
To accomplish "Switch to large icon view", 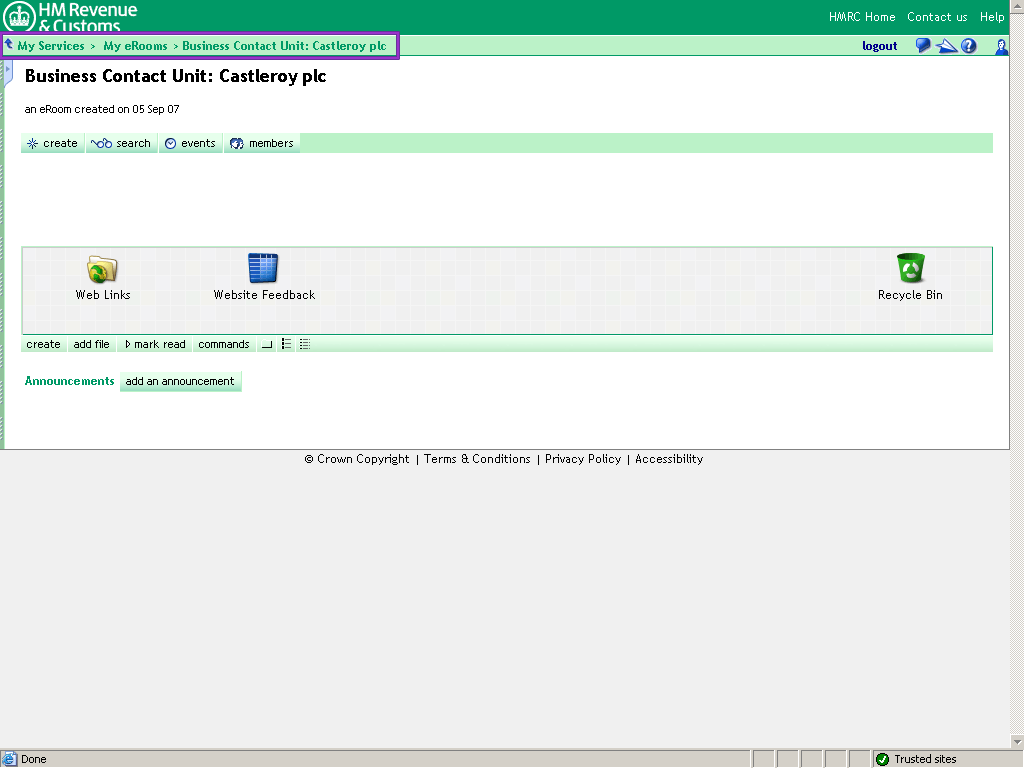I will pos(267,344).
